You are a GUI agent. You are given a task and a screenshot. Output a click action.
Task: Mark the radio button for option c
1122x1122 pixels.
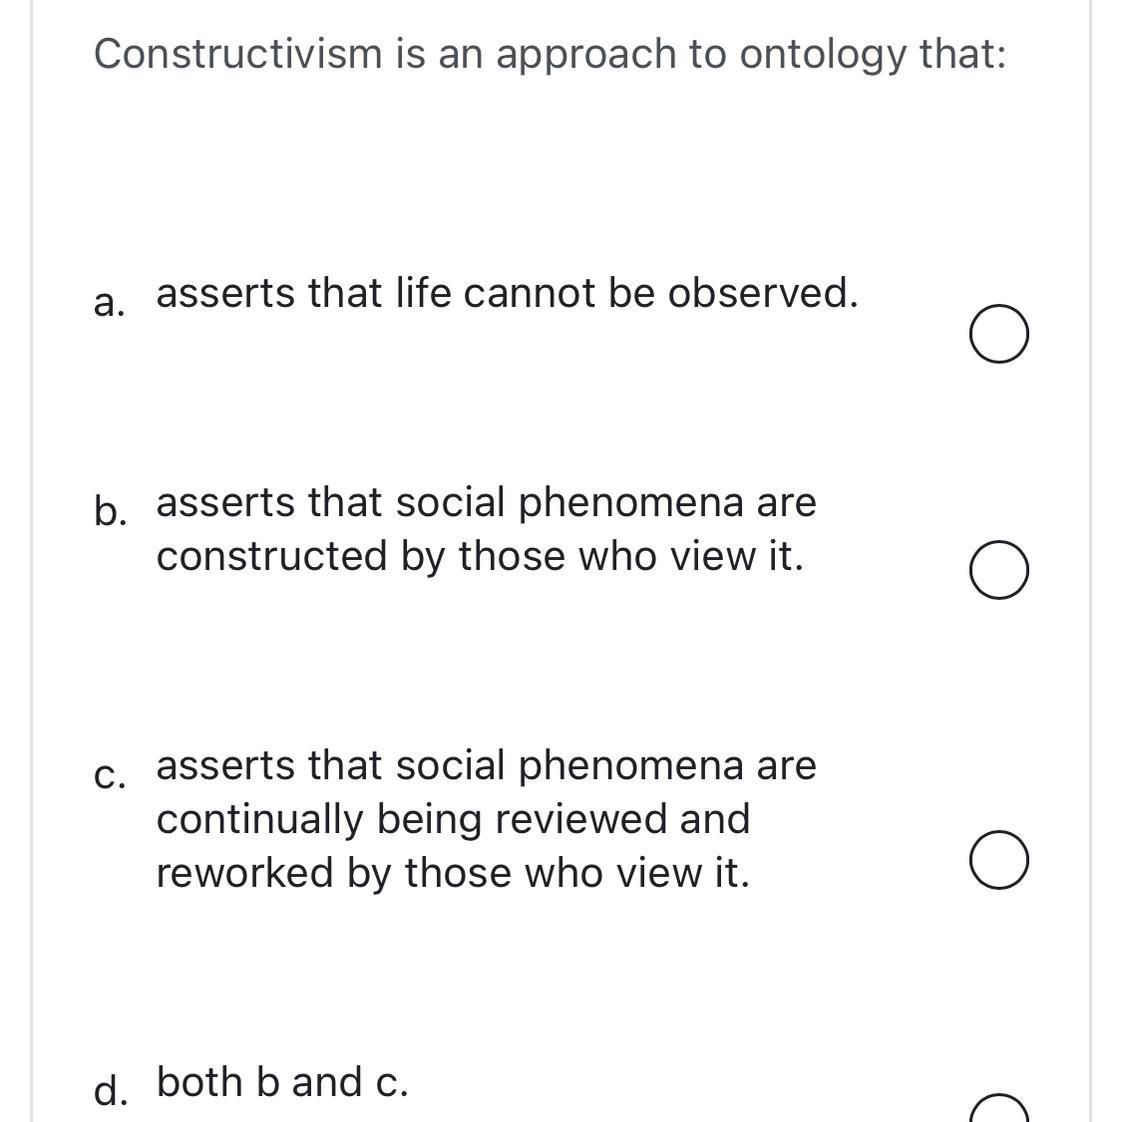[x=999, y=859]
